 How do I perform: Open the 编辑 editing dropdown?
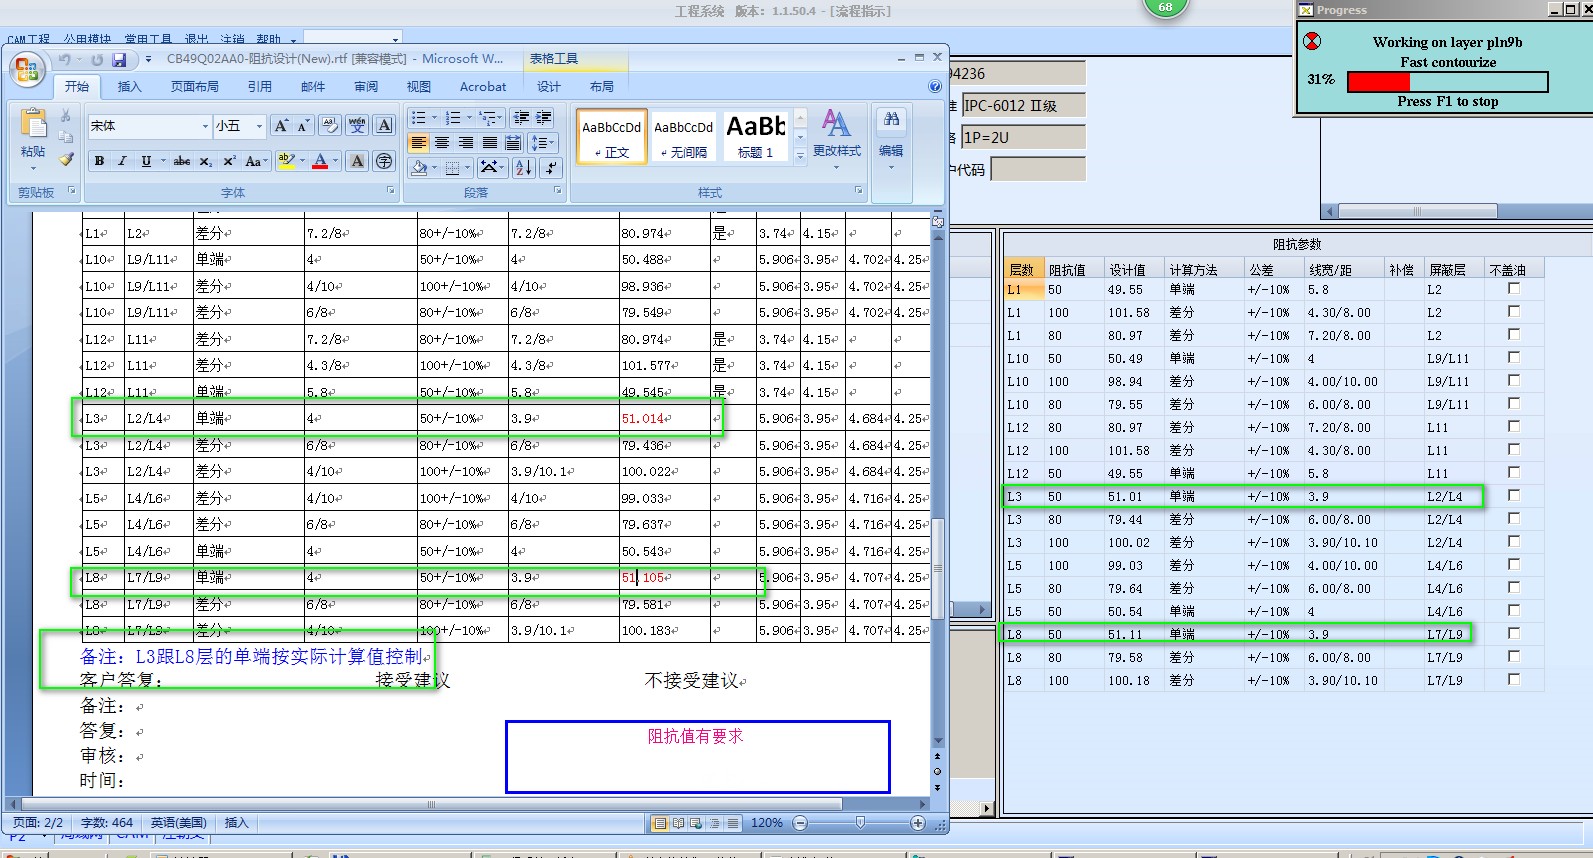pos(891,139)
